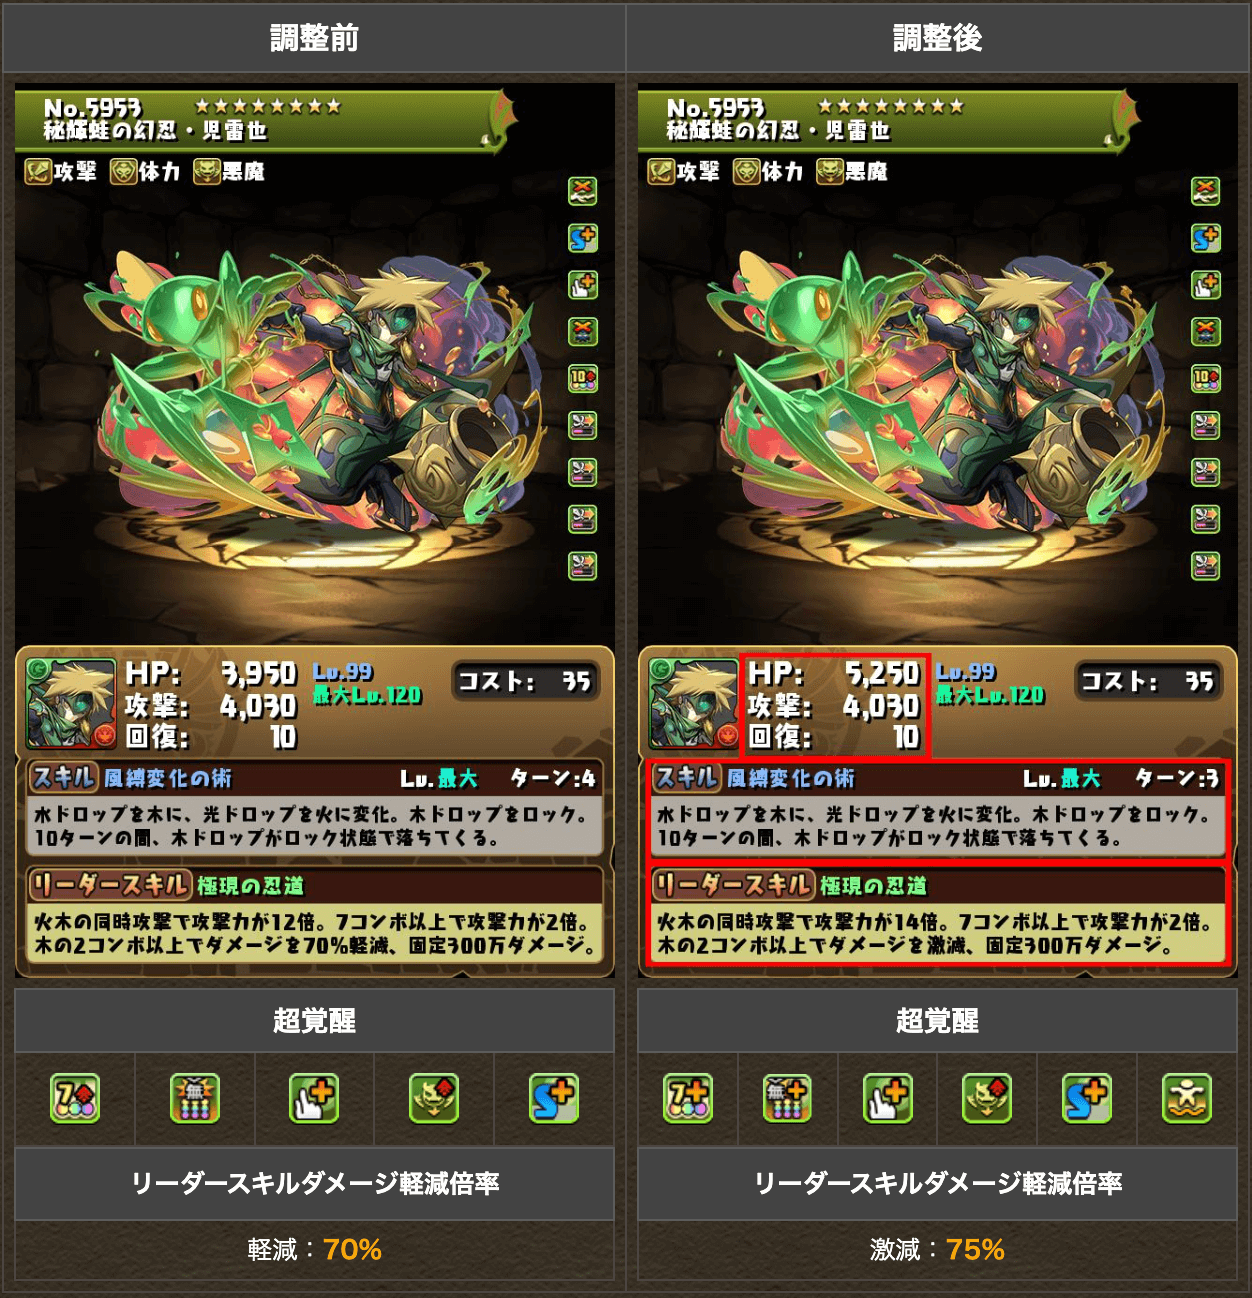Tap the blue skill boost+ super awakening in 調整前

pos(554,1098)
